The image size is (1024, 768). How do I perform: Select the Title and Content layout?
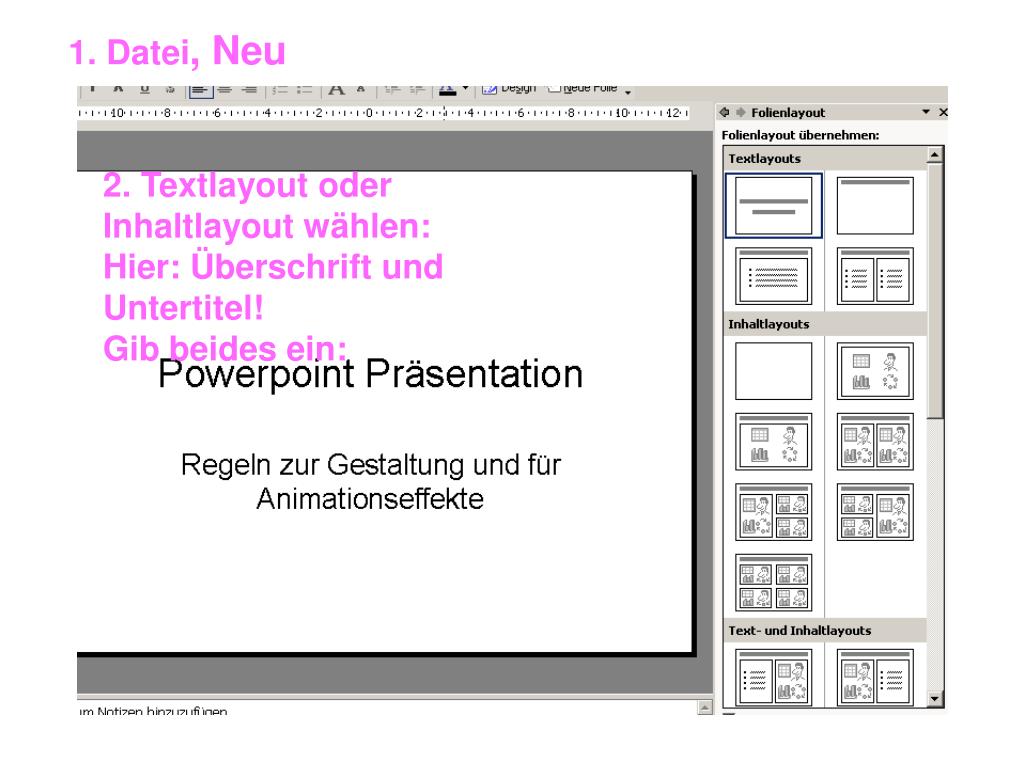tap(773, 441)
